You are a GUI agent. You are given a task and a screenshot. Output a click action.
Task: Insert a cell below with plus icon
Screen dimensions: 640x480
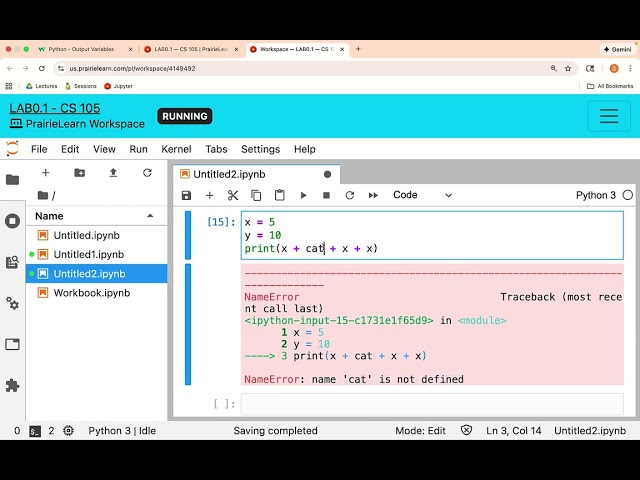point(210,195)
